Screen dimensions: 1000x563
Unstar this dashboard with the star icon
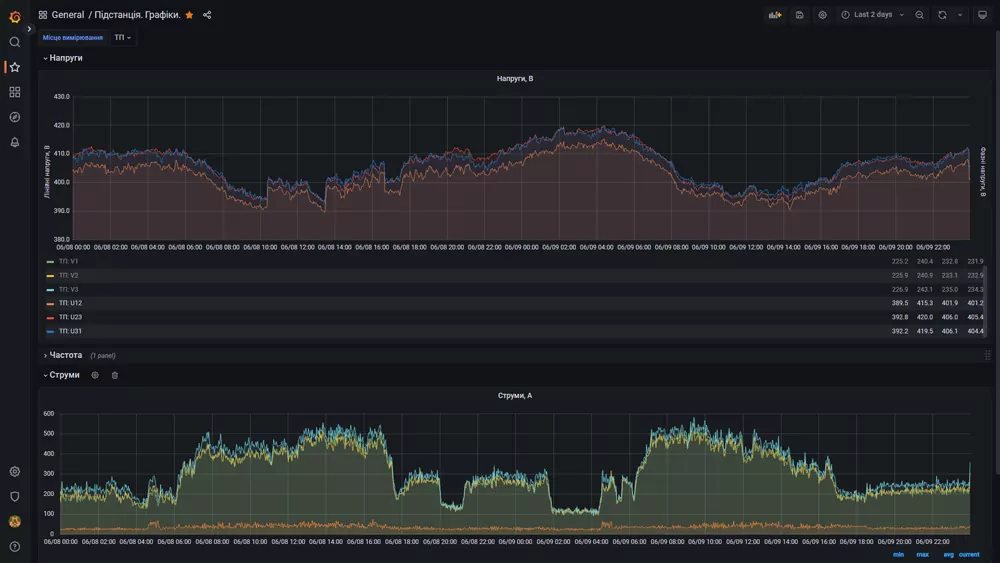189,15
